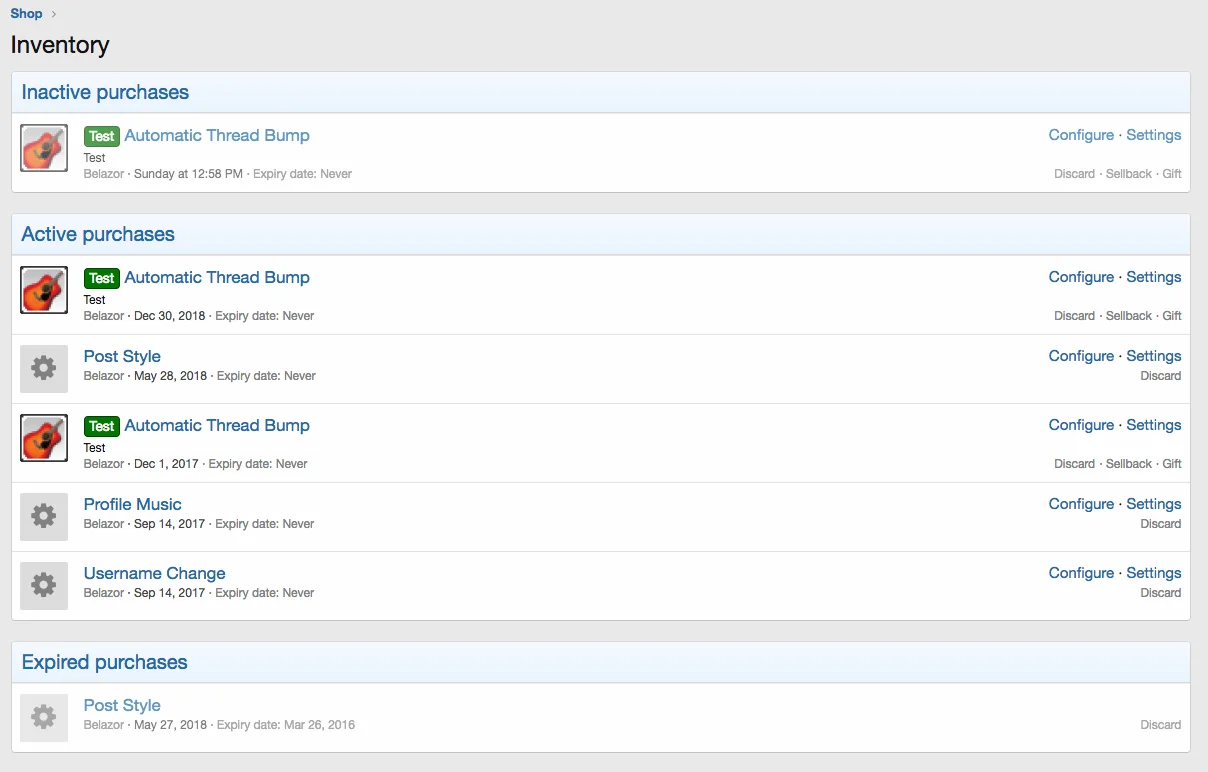Click guitar thumbnail of Dec 1, 2017 purchase
This screenshot has width=1208, height=772.
pos(44,438)
